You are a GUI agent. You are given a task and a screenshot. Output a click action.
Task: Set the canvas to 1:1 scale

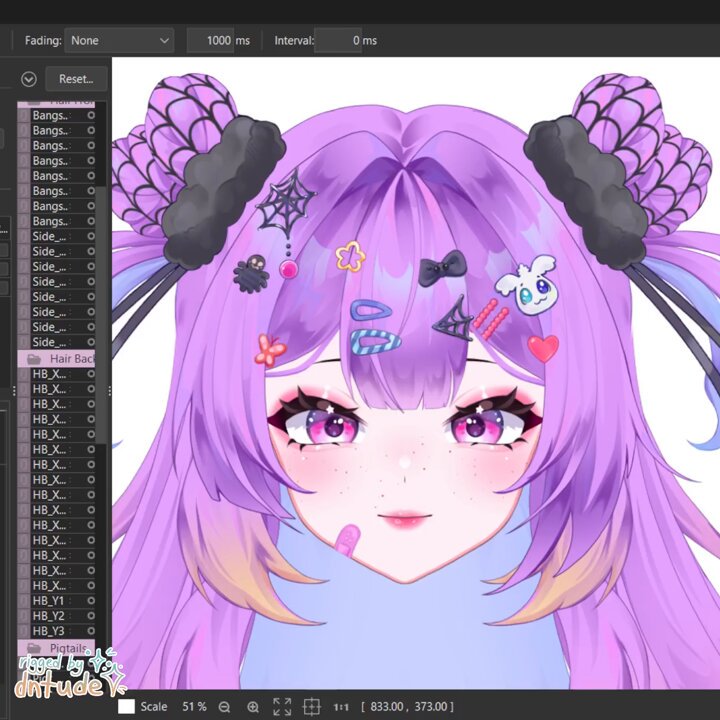[x=341, y=707]
